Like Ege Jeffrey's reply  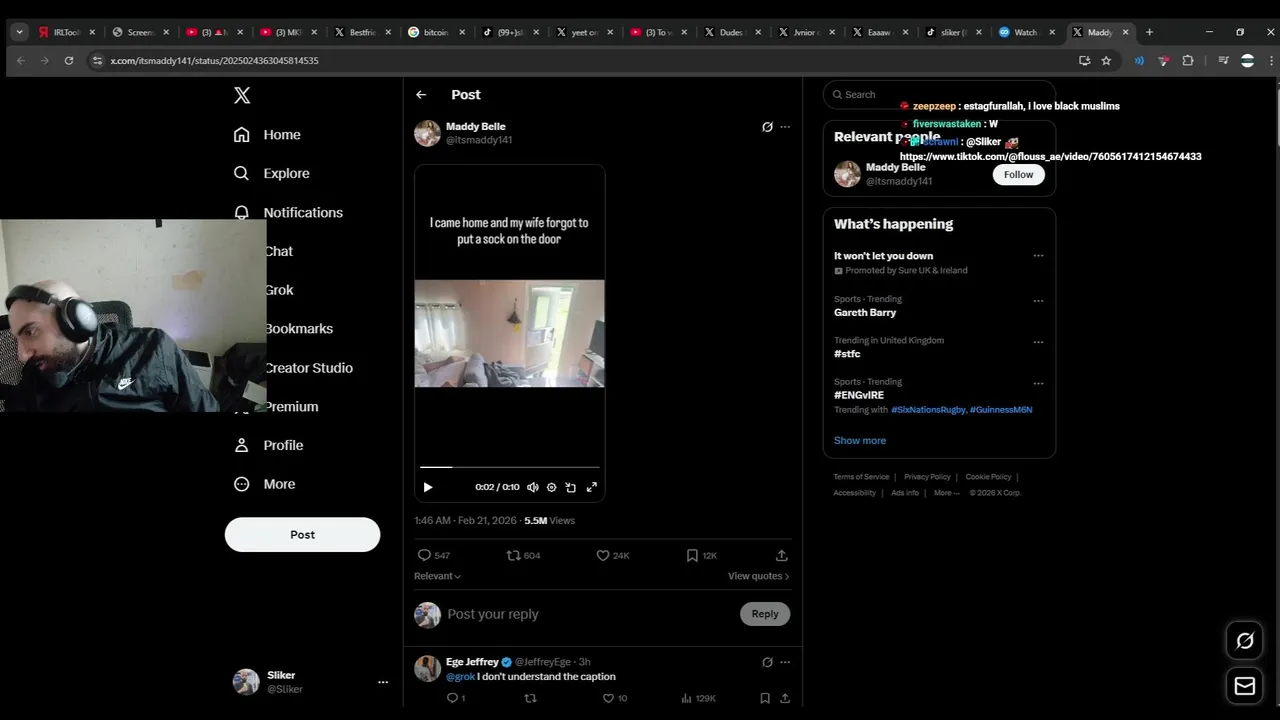pyautogui.click(x=608, y=698)
